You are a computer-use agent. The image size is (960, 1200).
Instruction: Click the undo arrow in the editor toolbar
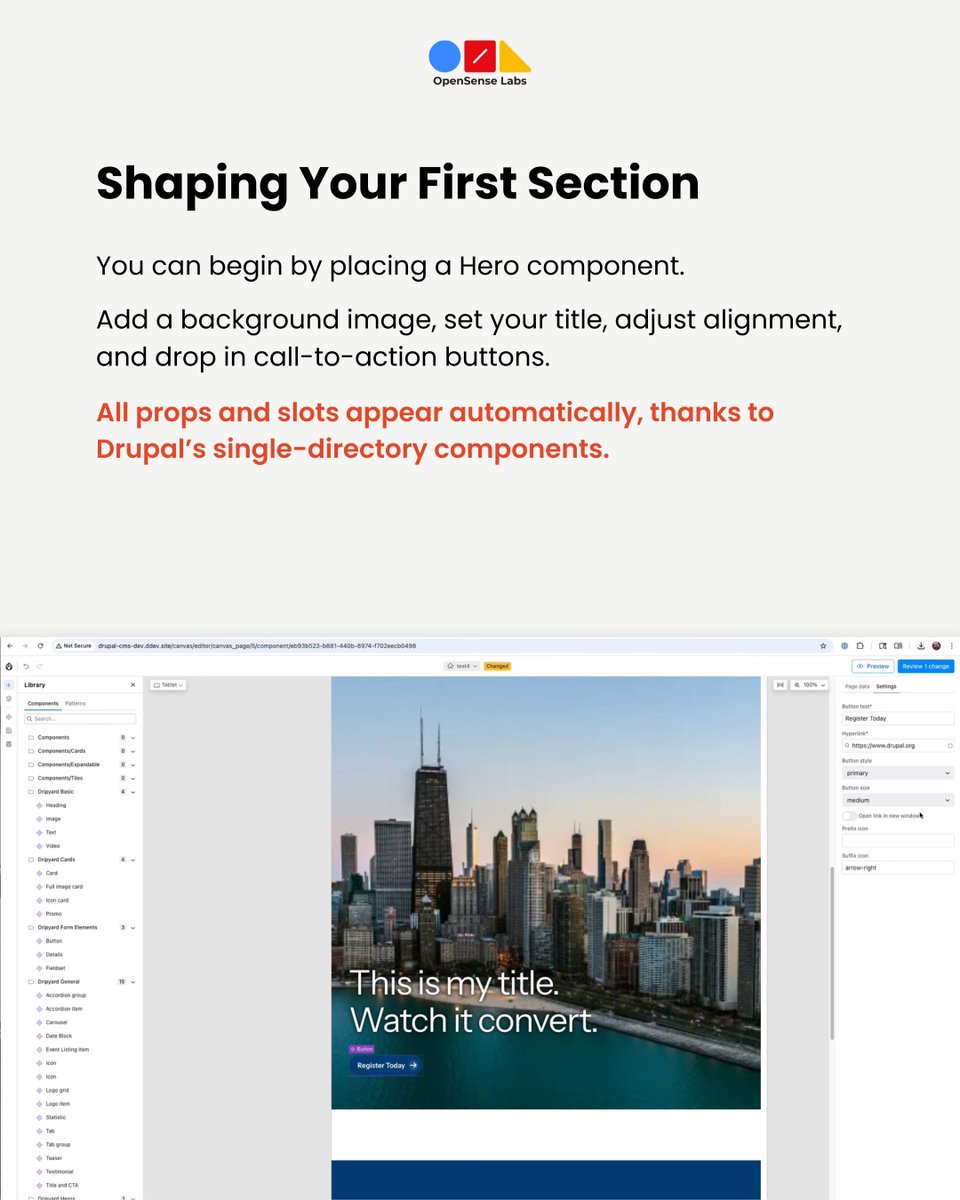coord(26,666)
